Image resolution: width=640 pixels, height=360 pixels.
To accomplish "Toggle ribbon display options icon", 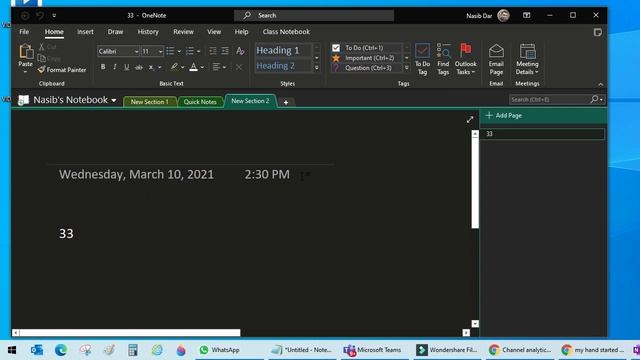I will [x=527, y=16].
